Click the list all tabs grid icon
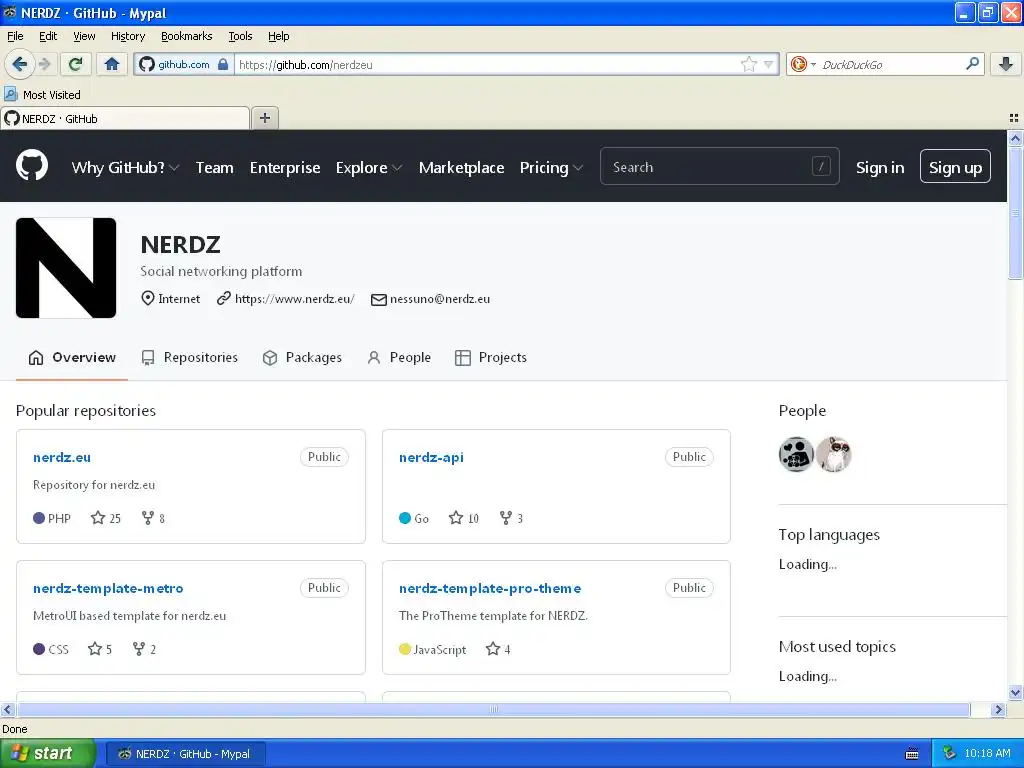Image resolution: width=1024 pixels, height=768 pixels. pyautogui.click(x=1014, y=118)
